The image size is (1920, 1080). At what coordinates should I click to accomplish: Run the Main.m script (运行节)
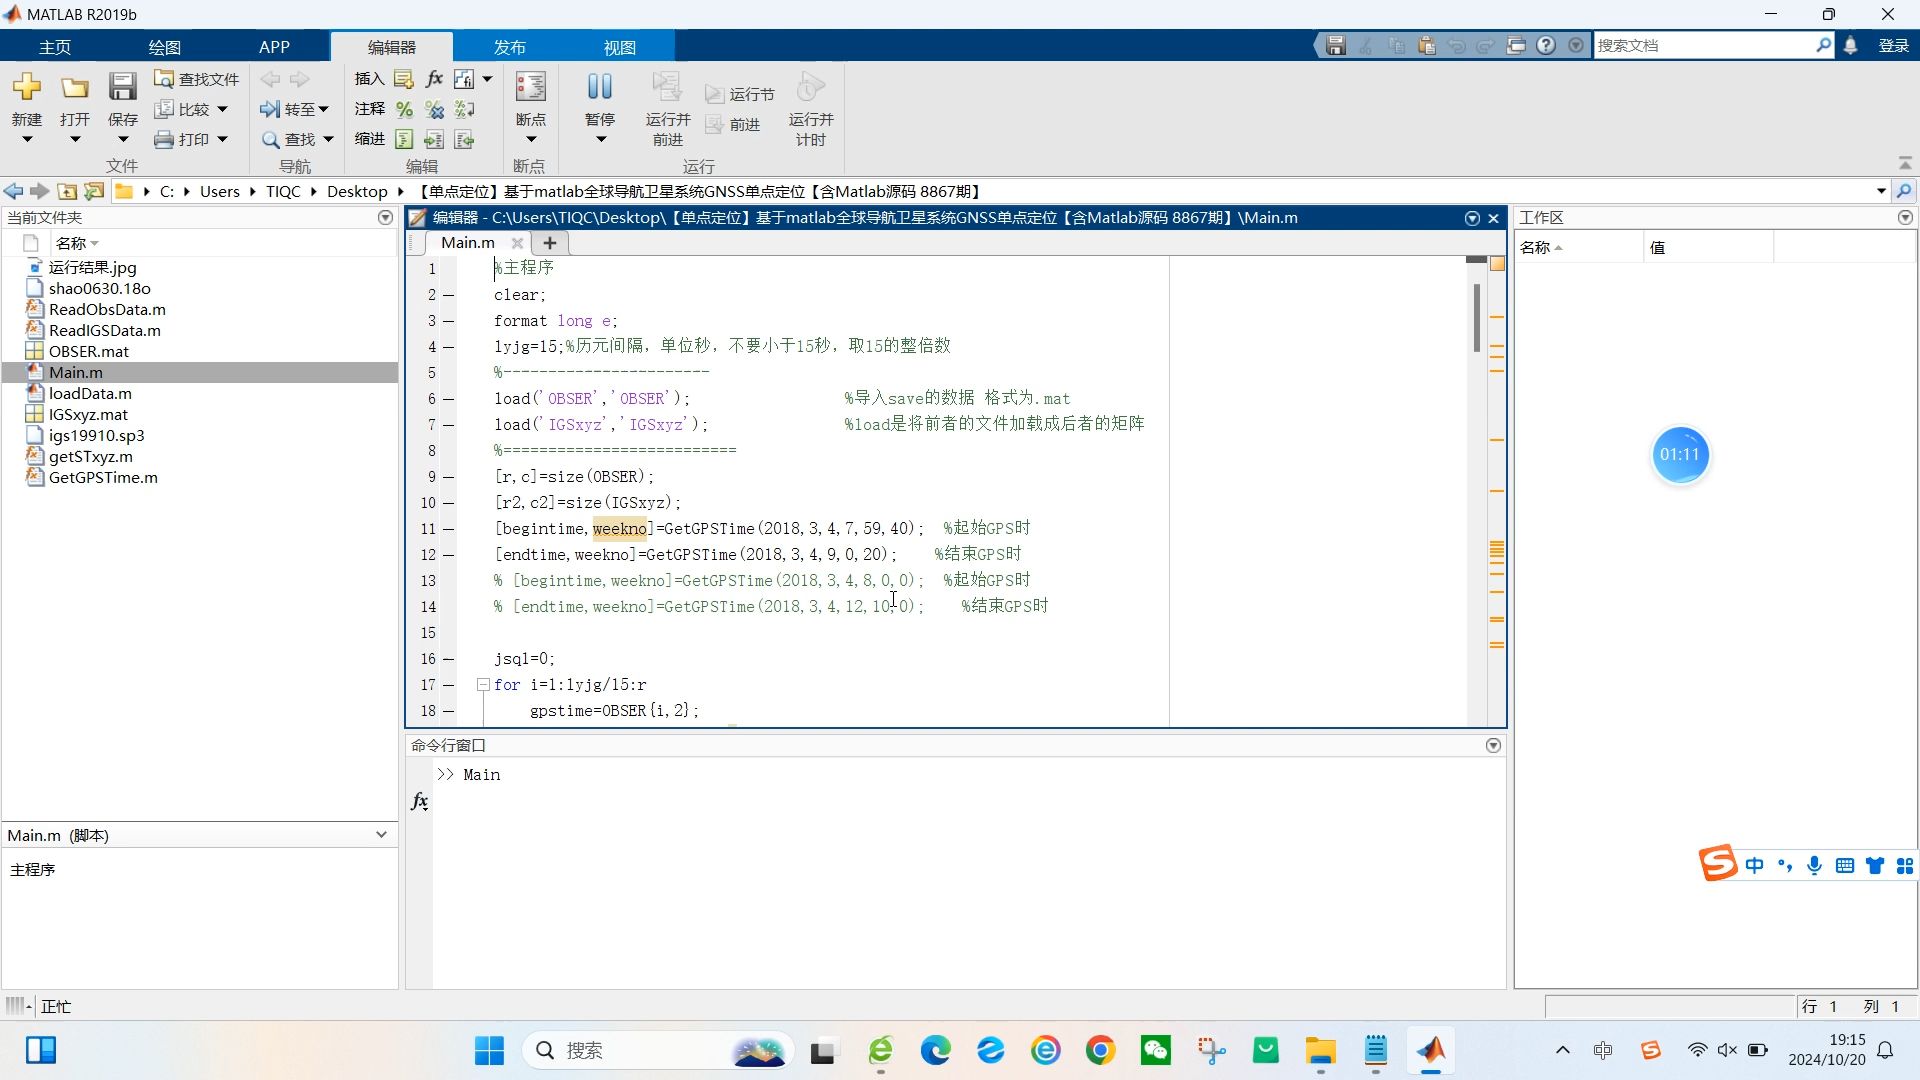pyautogui.click(x=741, y=94)
